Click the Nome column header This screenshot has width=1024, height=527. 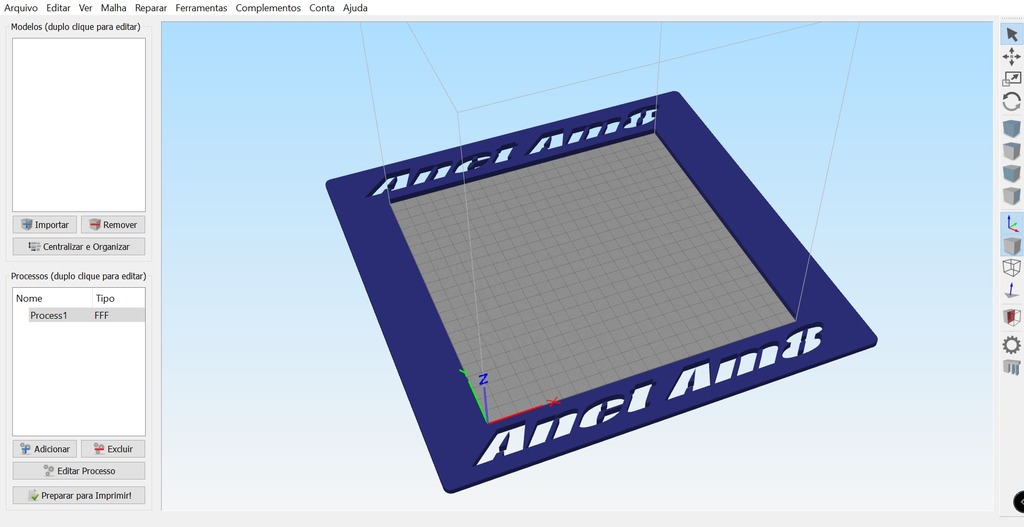click(x=29, y=298)
